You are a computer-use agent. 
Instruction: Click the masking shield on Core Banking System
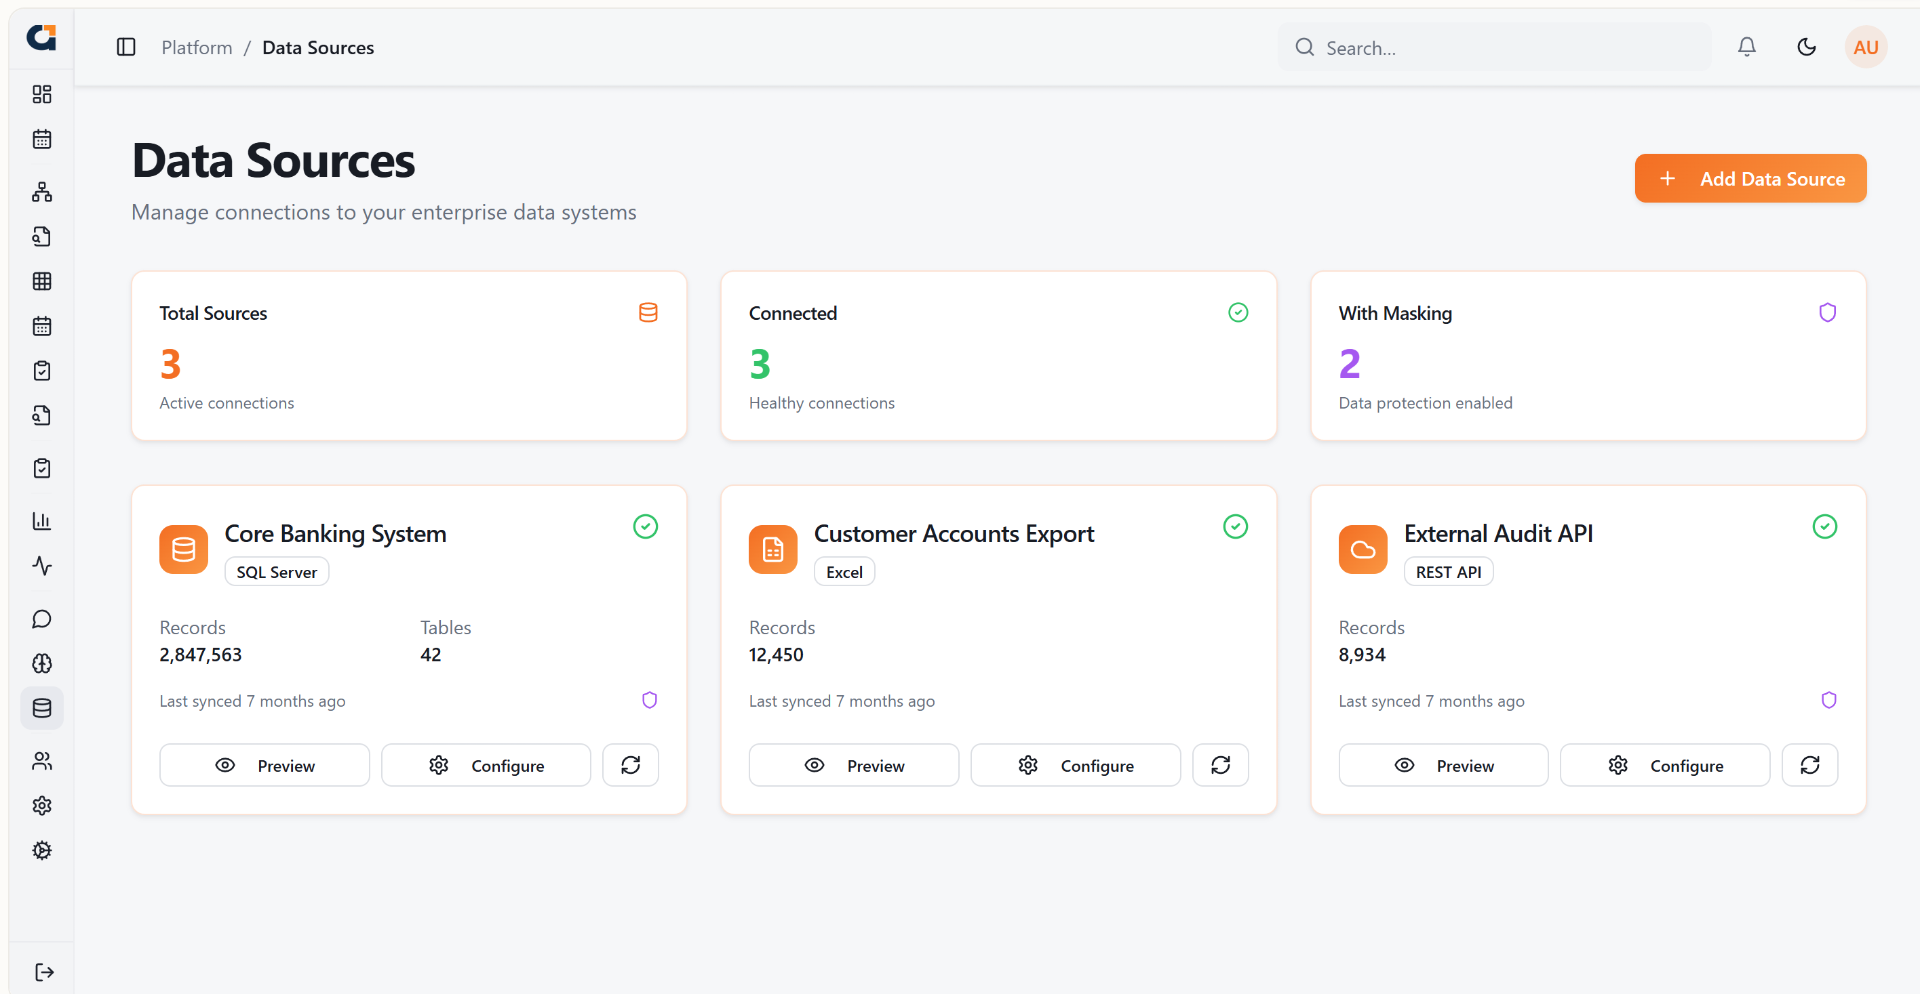(x=650, y=700)
